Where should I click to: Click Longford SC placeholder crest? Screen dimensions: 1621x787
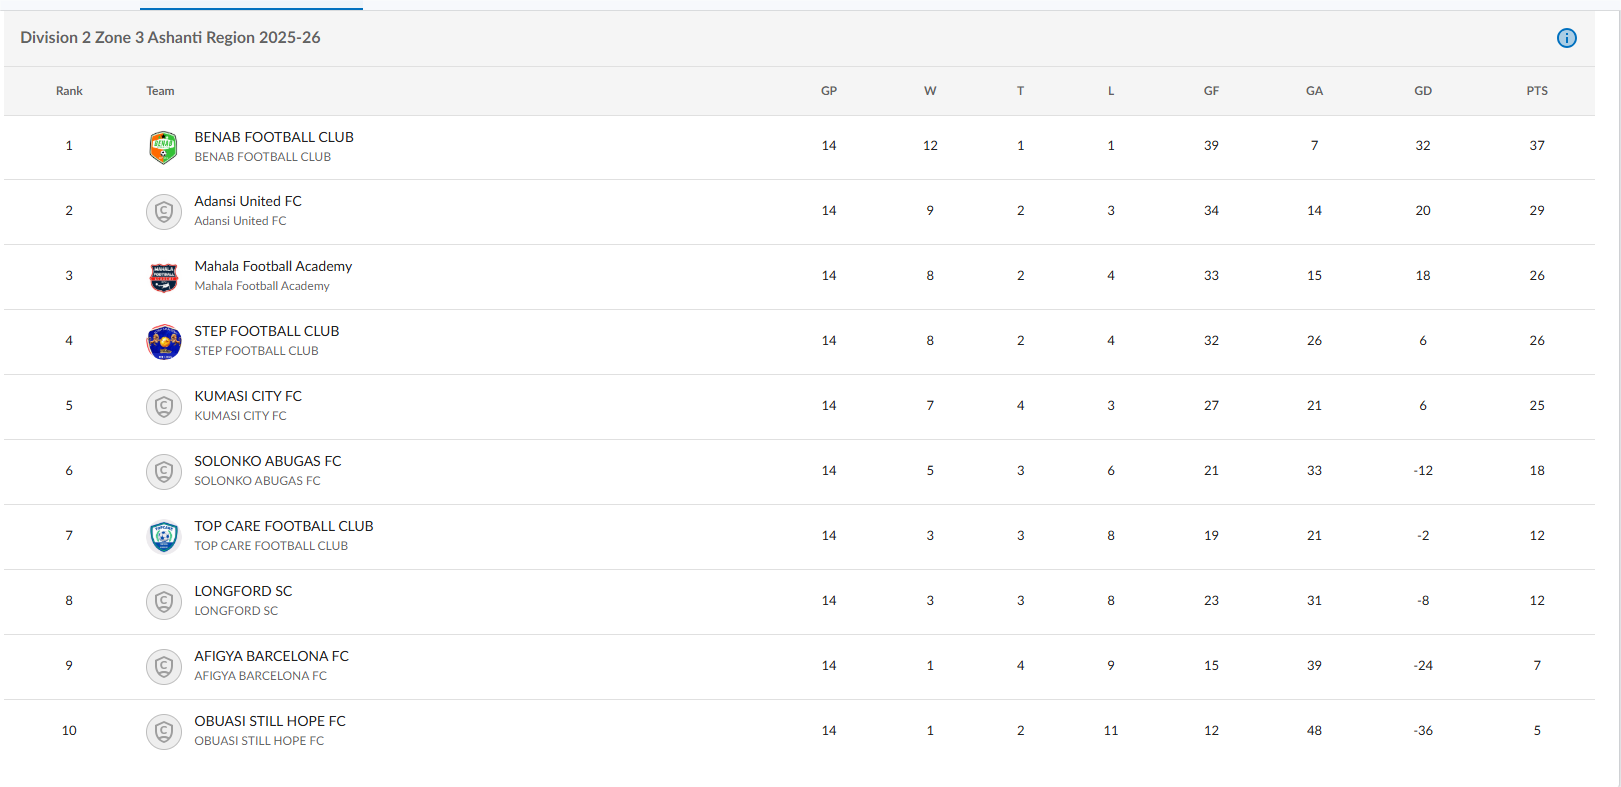click(x=163, y=602)
